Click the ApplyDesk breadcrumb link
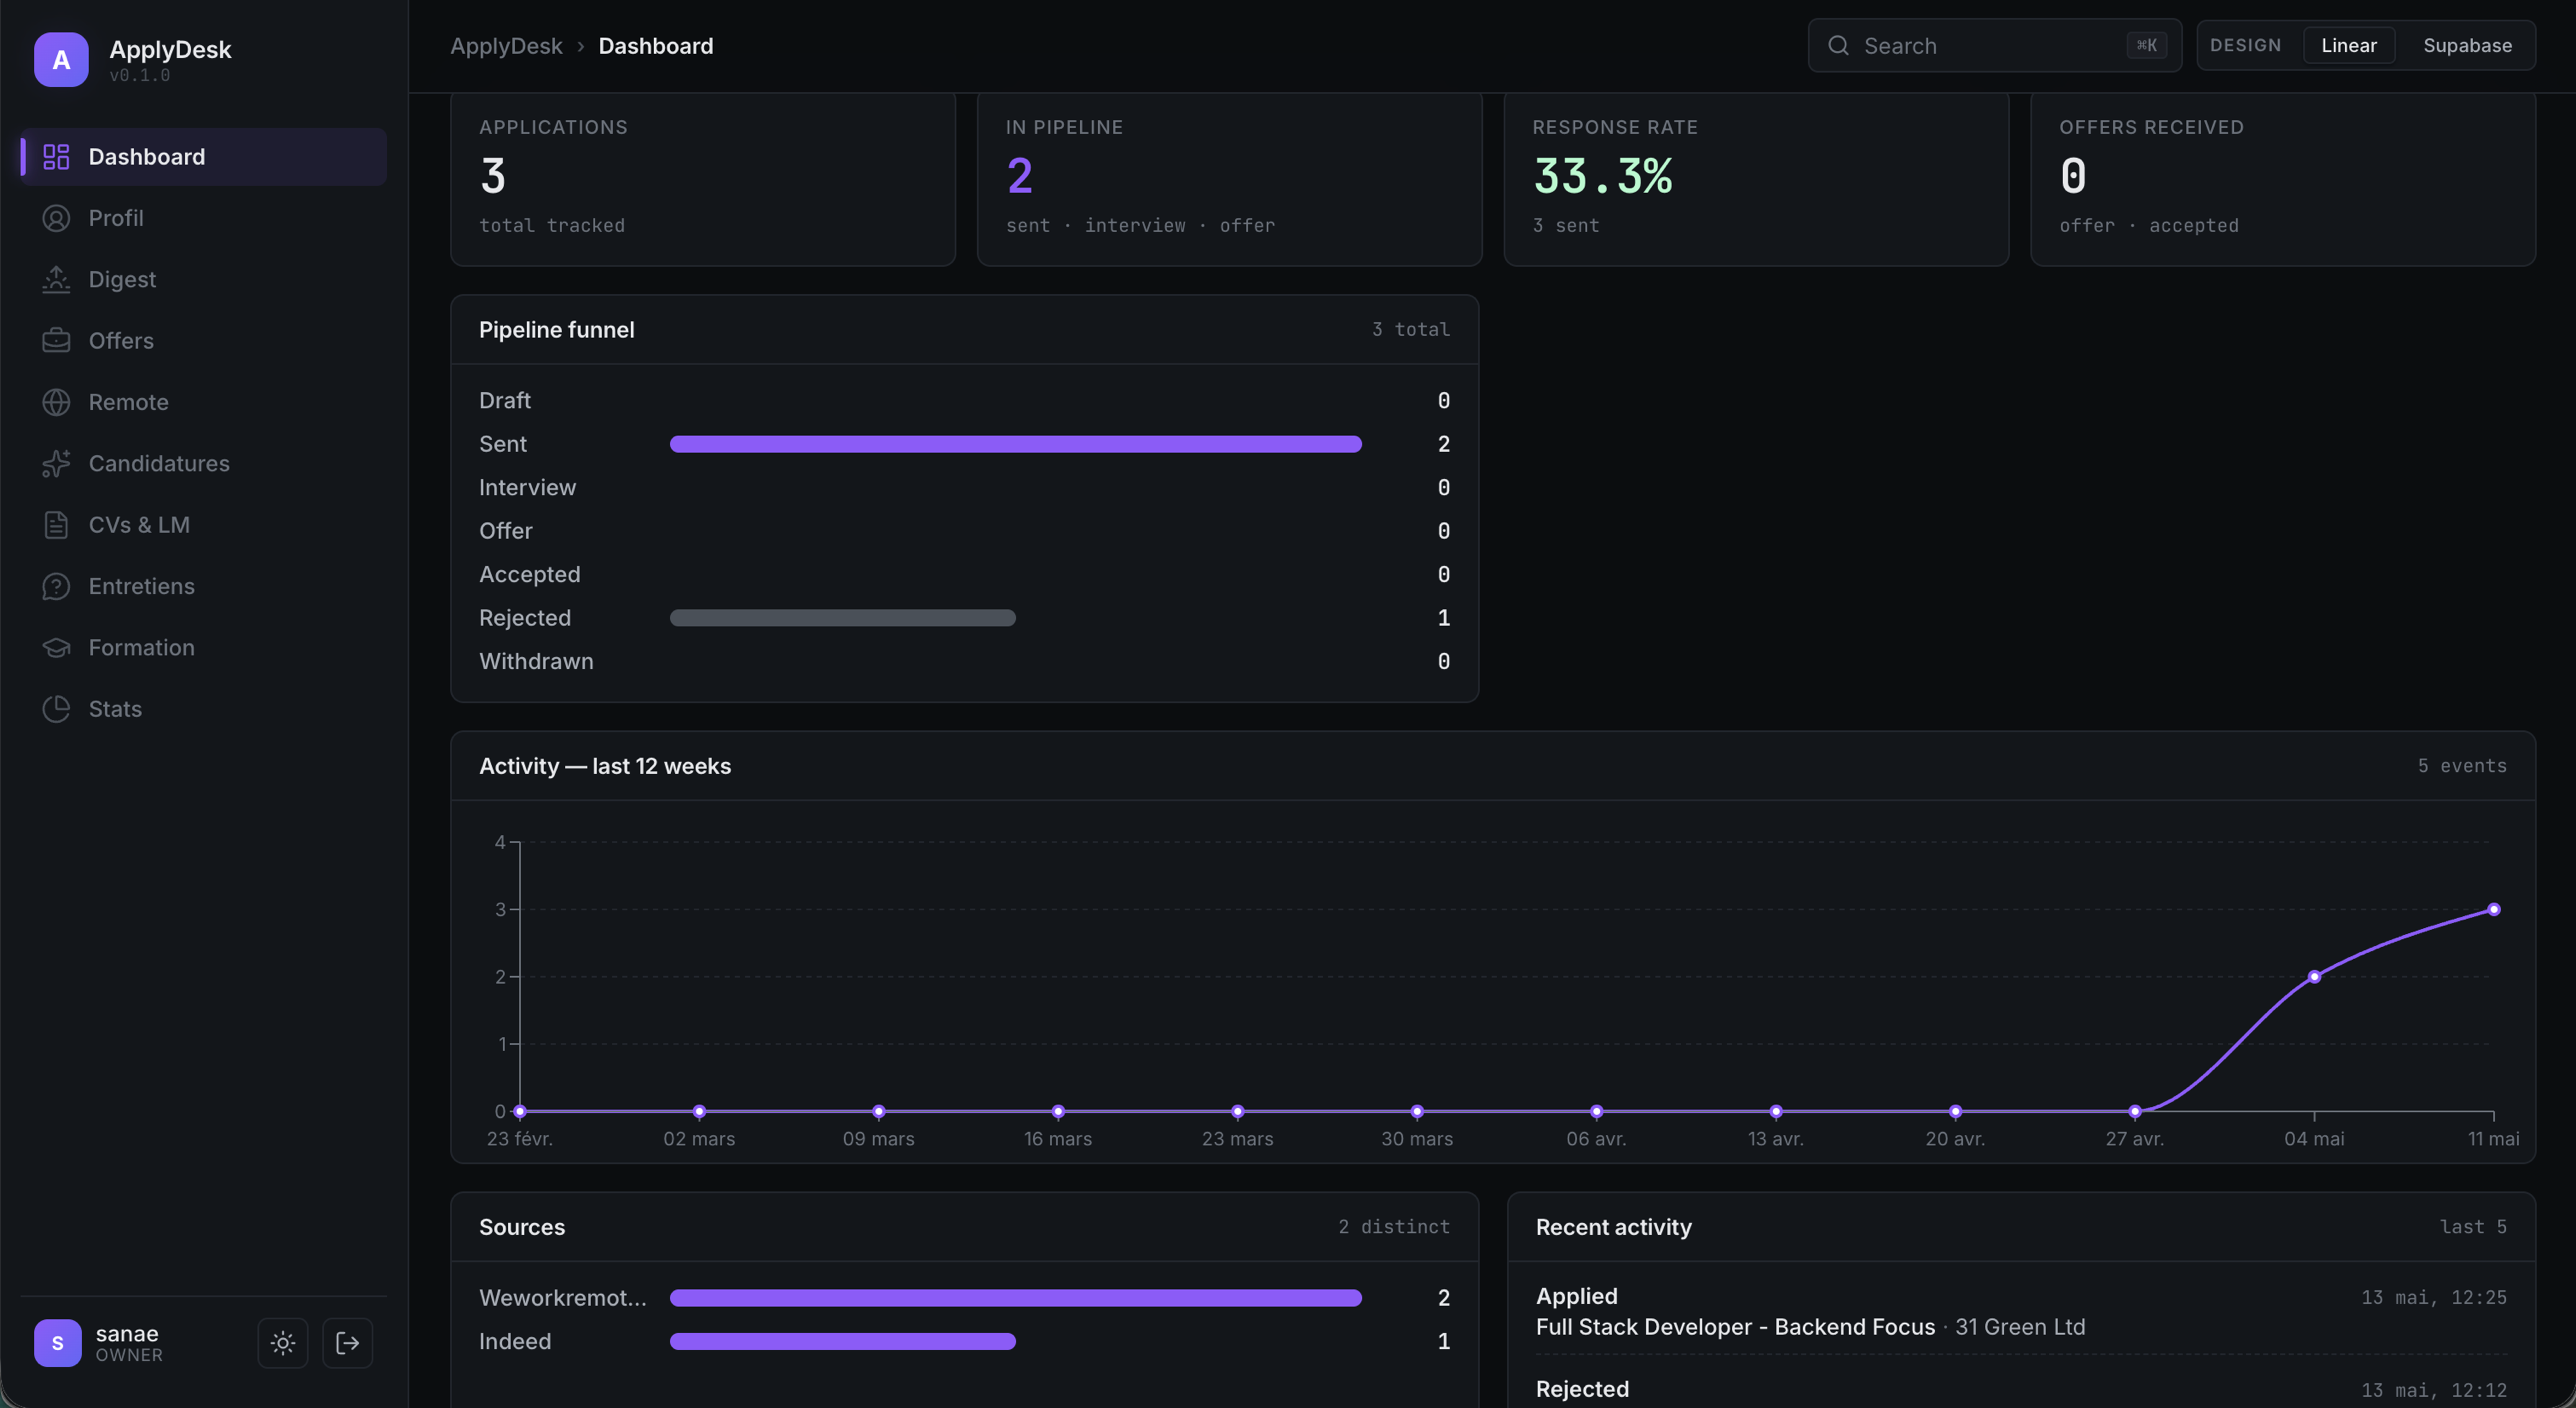Viewport: 2576px width, 1408px height. click(x=506, y=46)
